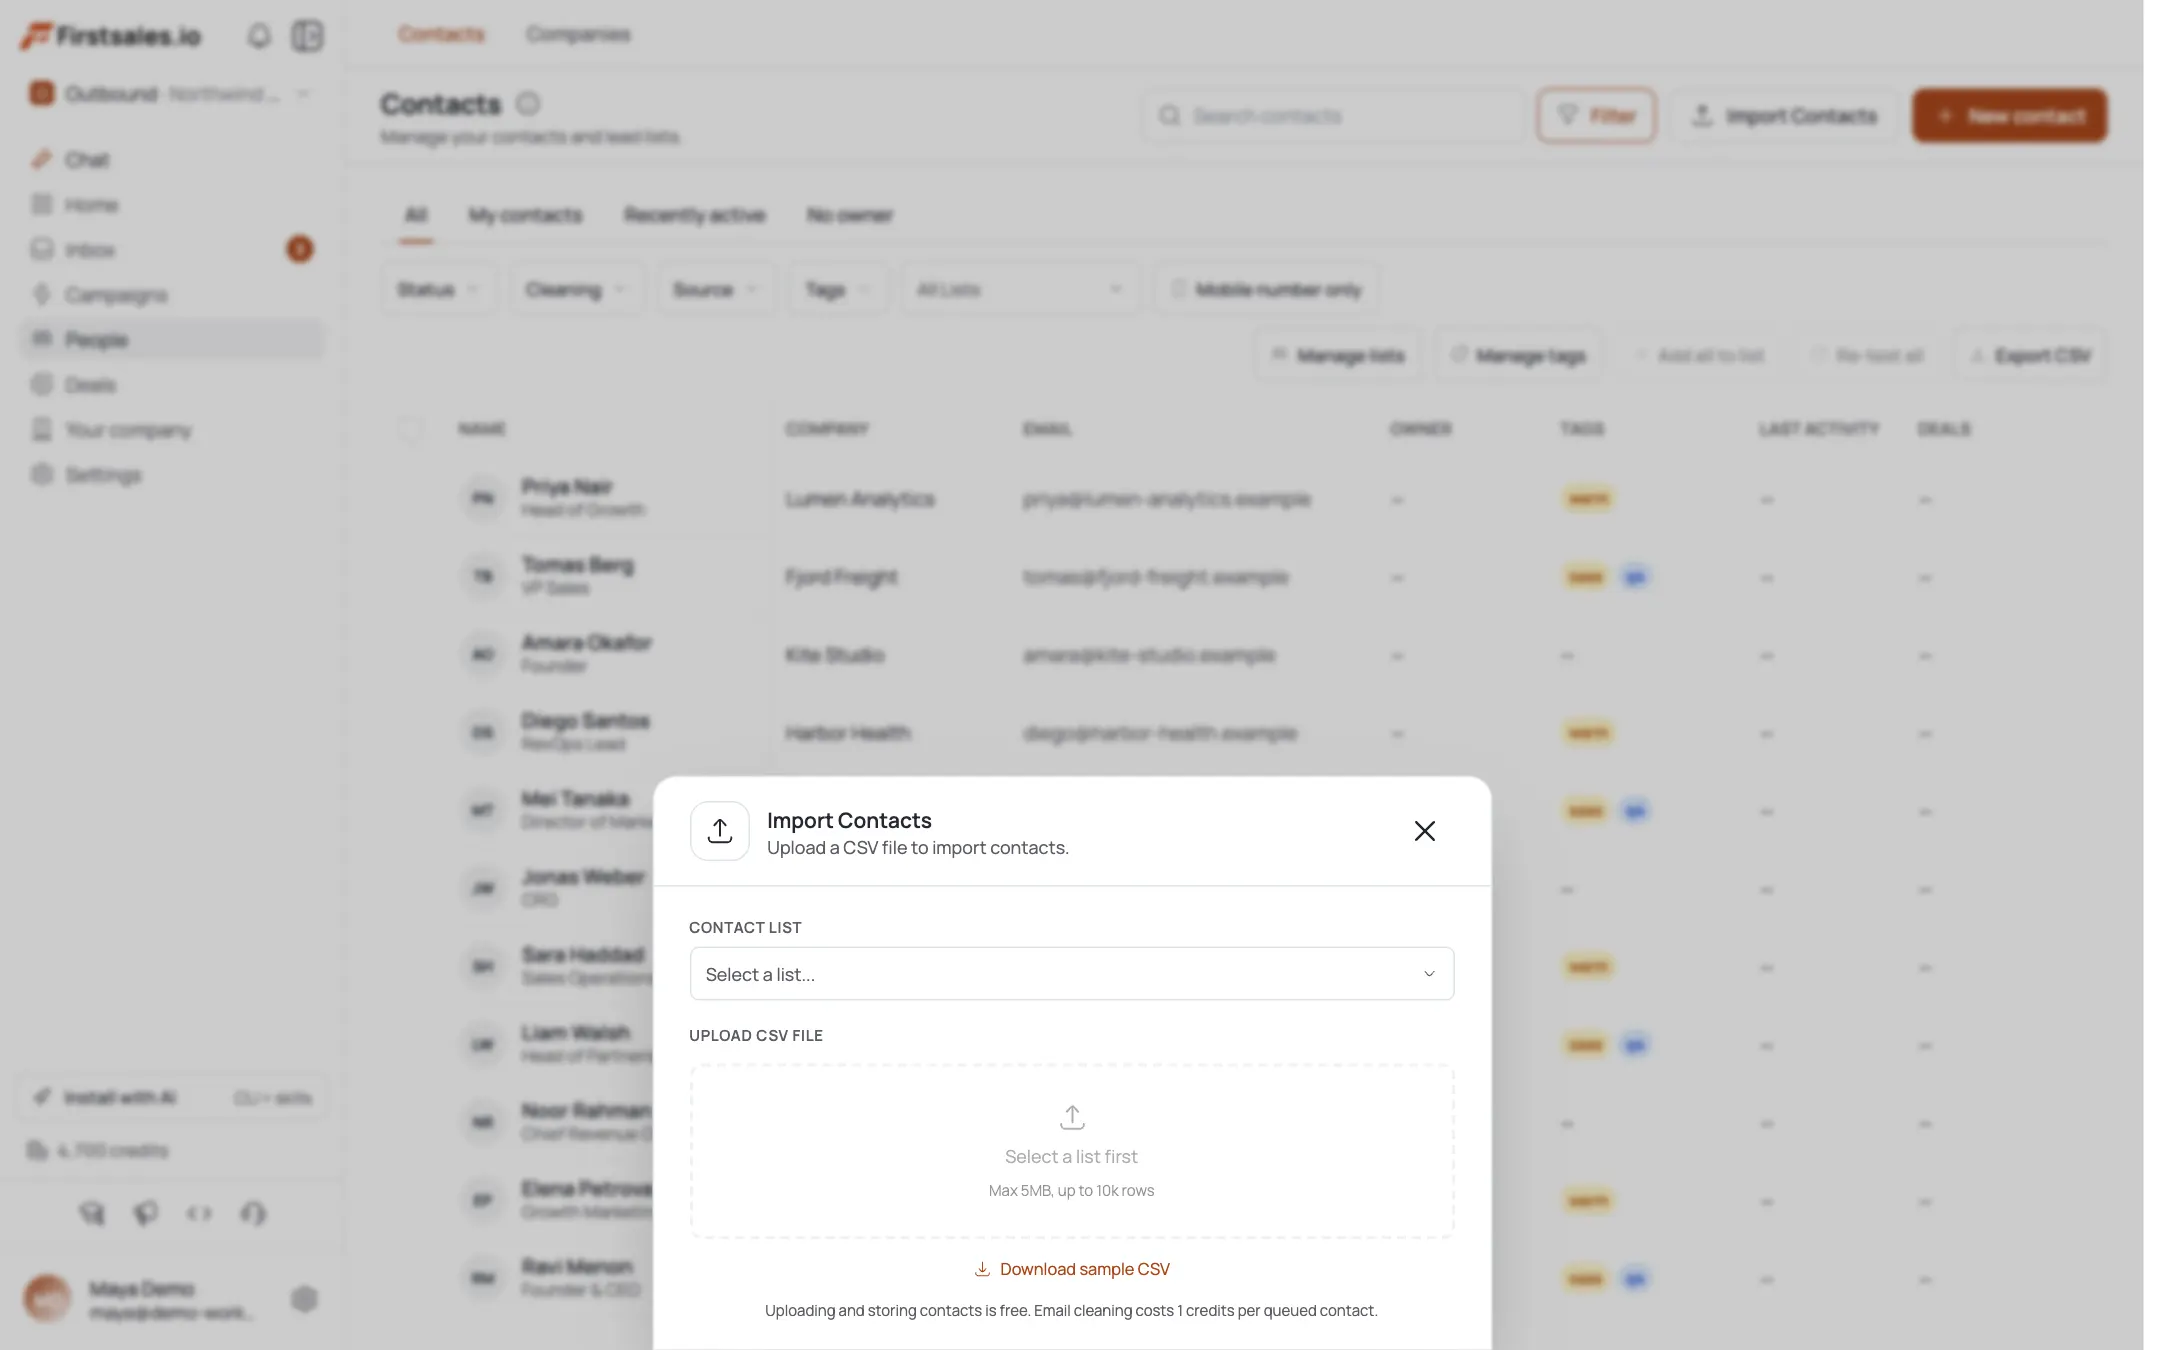Image resolution: width=2160 pixels, height=1350 pixels.
Task: Click the code brackets icon at bottom
Action: click(199, 1214)
